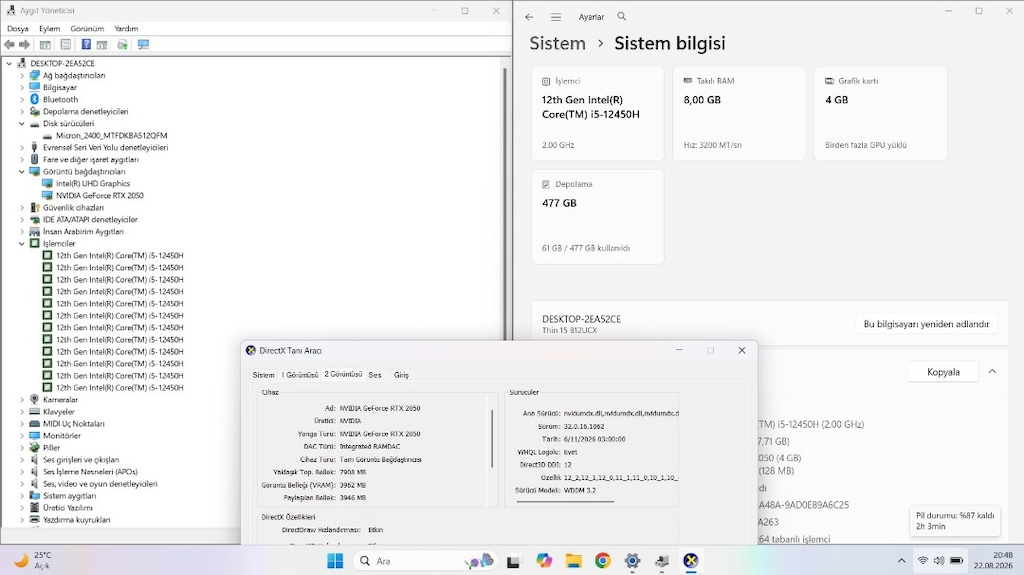Click the Properties sheet icon in Device Manager toolbar
This screenshot has height=575, width=1024.
[65, 44]
